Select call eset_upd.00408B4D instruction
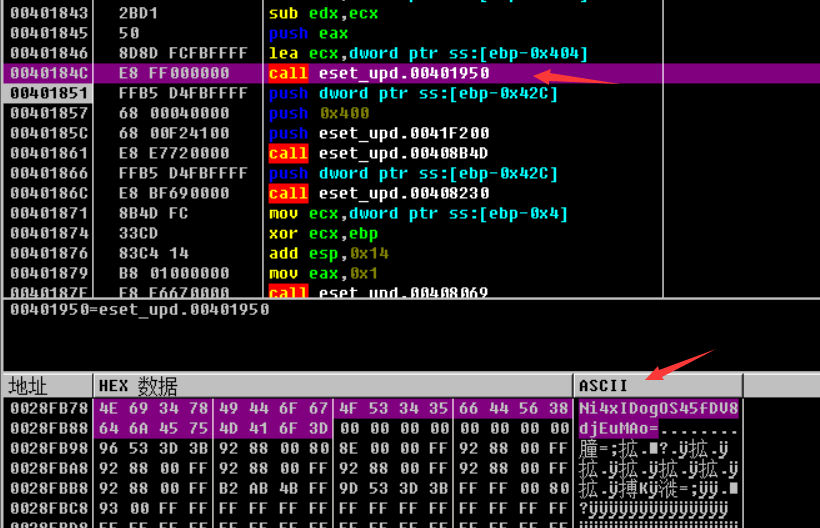Viewport: 820px width, 528px height. pos(379,153)
